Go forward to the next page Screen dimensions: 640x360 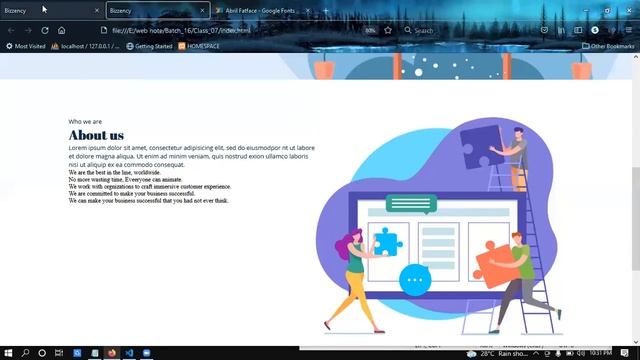point(28,30)
